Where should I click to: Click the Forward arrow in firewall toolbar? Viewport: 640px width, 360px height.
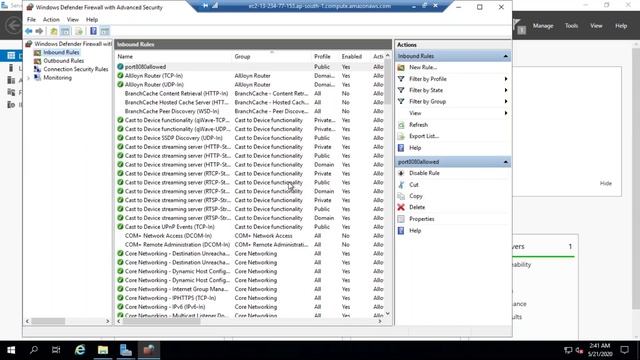point(39,31)
